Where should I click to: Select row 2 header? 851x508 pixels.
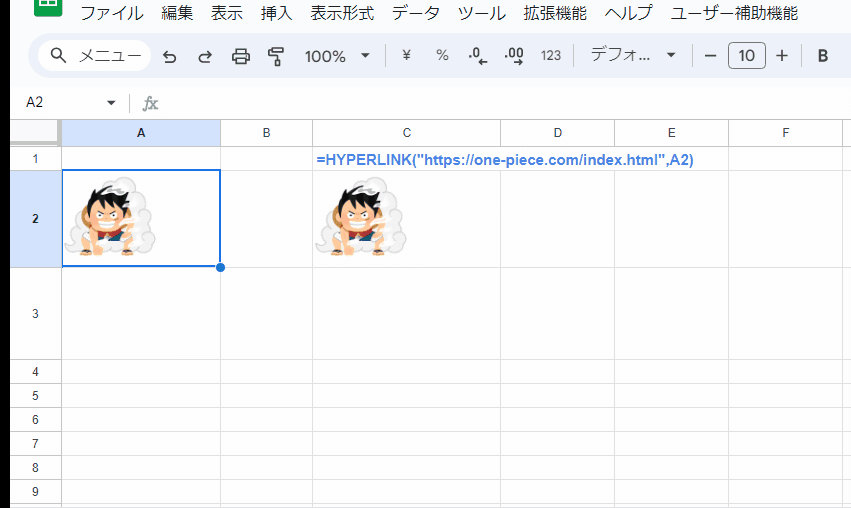[x=35, y=219]
